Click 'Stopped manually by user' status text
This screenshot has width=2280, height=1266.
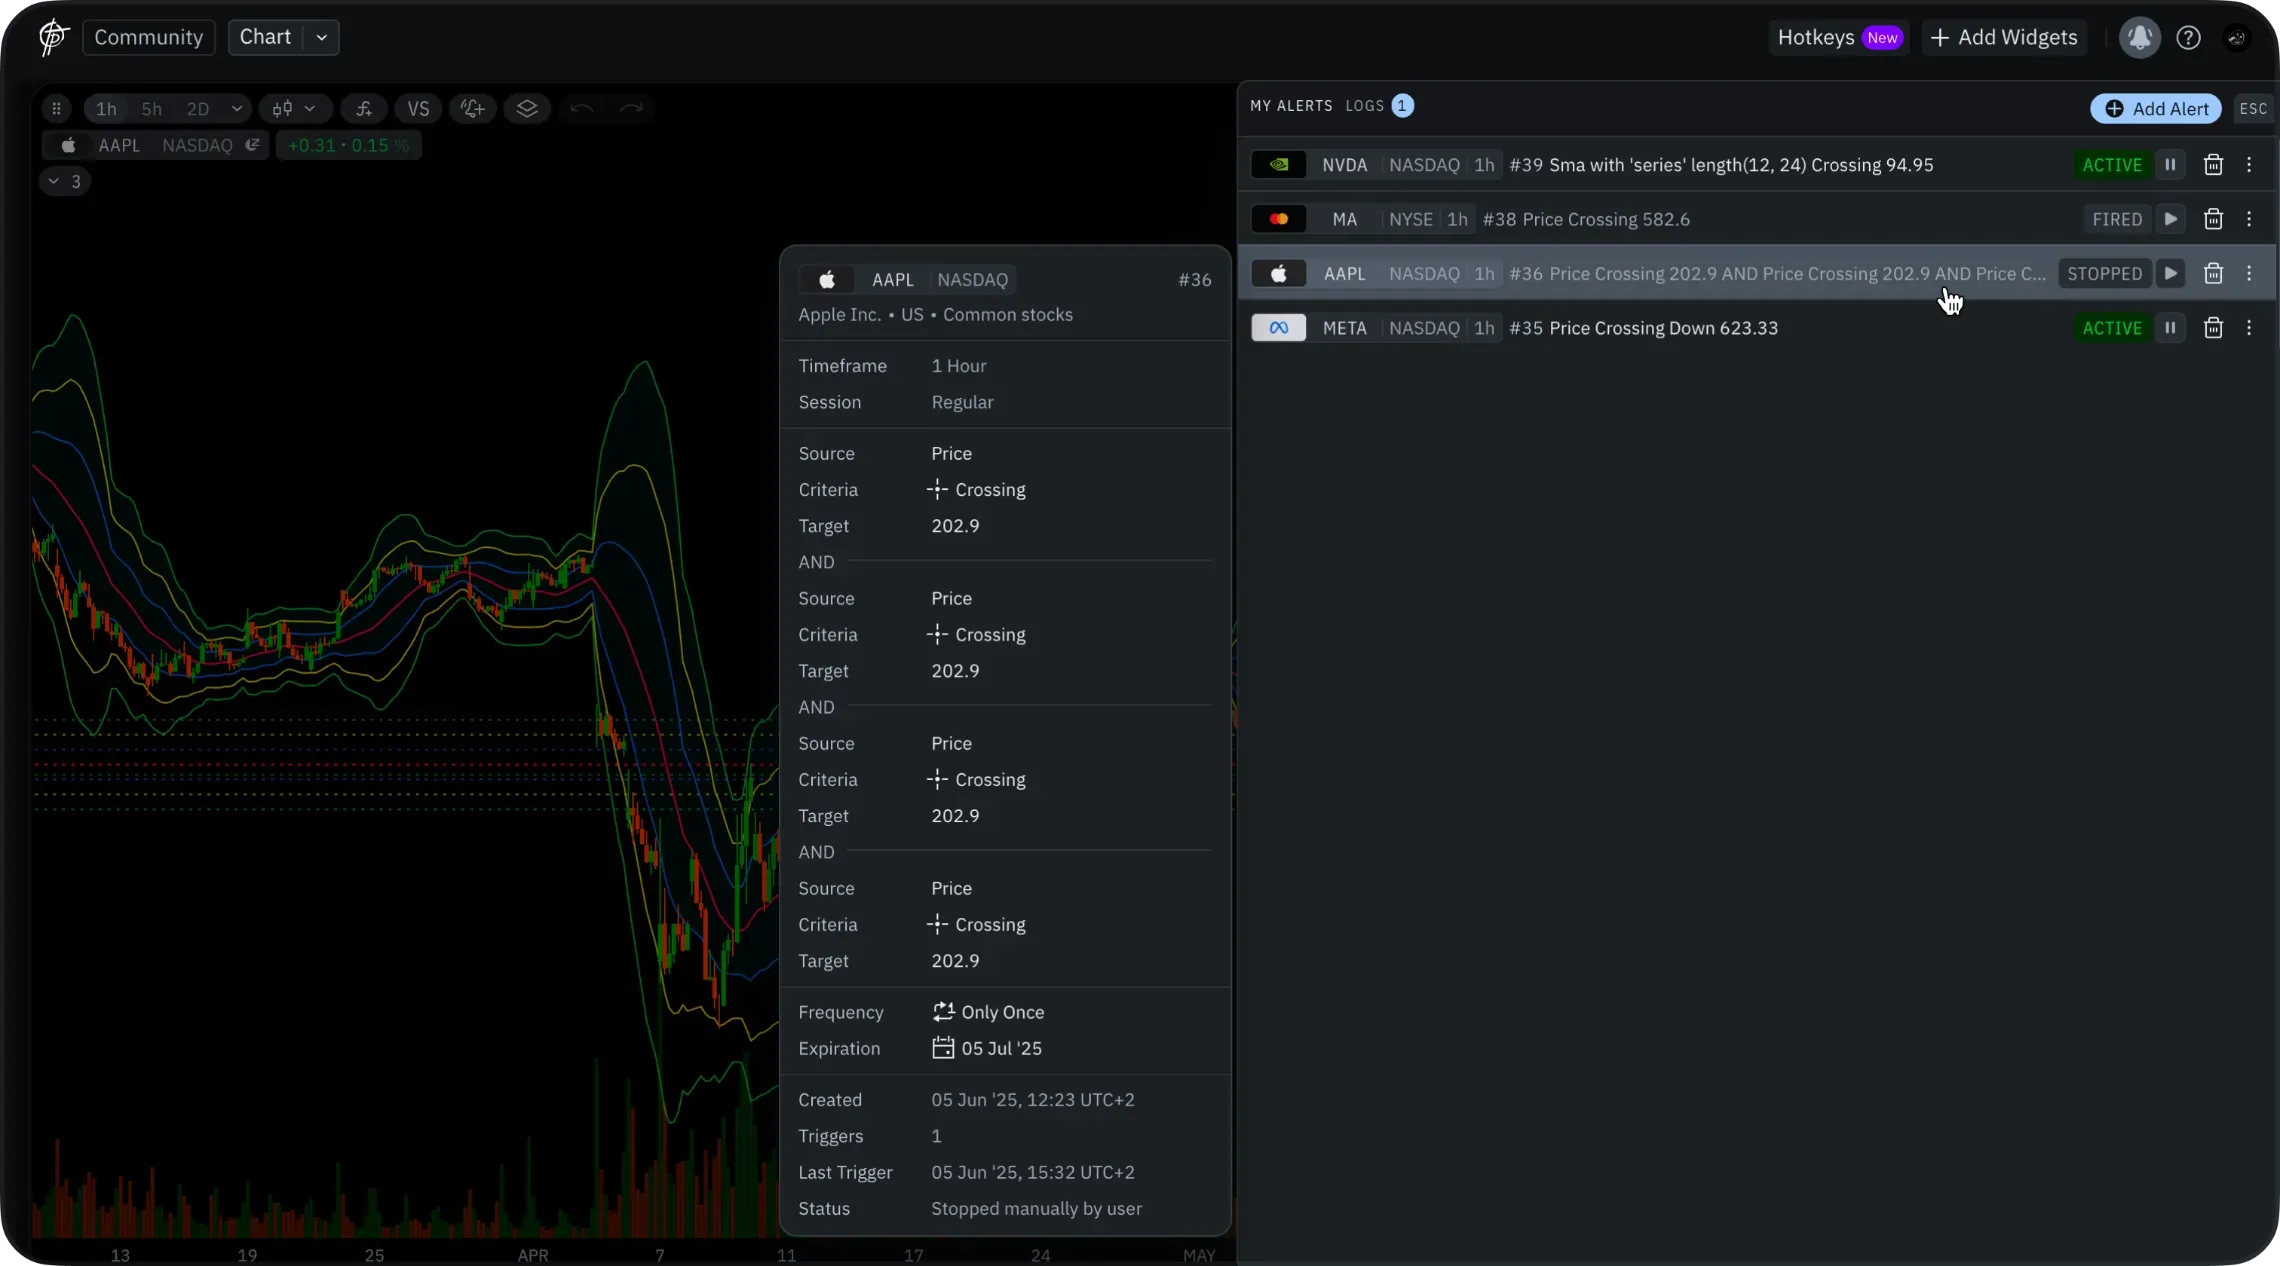click(1036, 1208)
